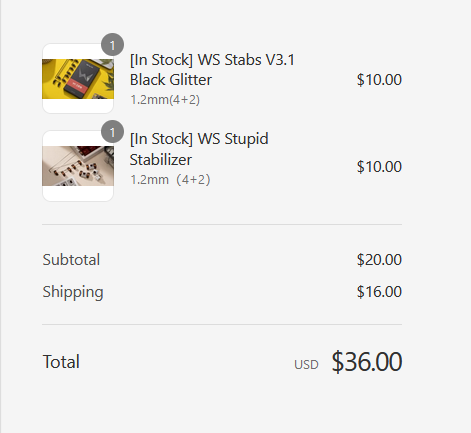The image size is (471, 433).
Task: Select the WS Stabs V3.1 Black Glitter title
Action: pos(212,70)
